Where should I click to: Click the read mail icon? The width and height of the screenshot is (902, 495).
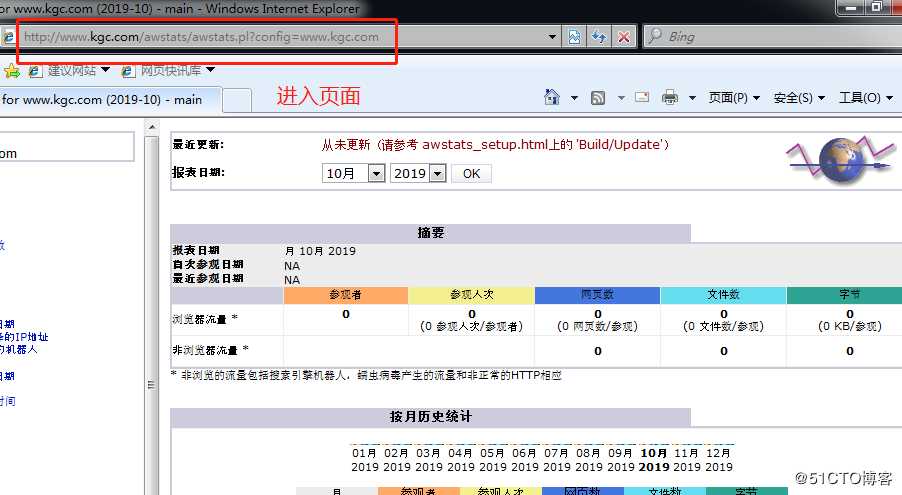pyautogui.click(x=642, y=97)
